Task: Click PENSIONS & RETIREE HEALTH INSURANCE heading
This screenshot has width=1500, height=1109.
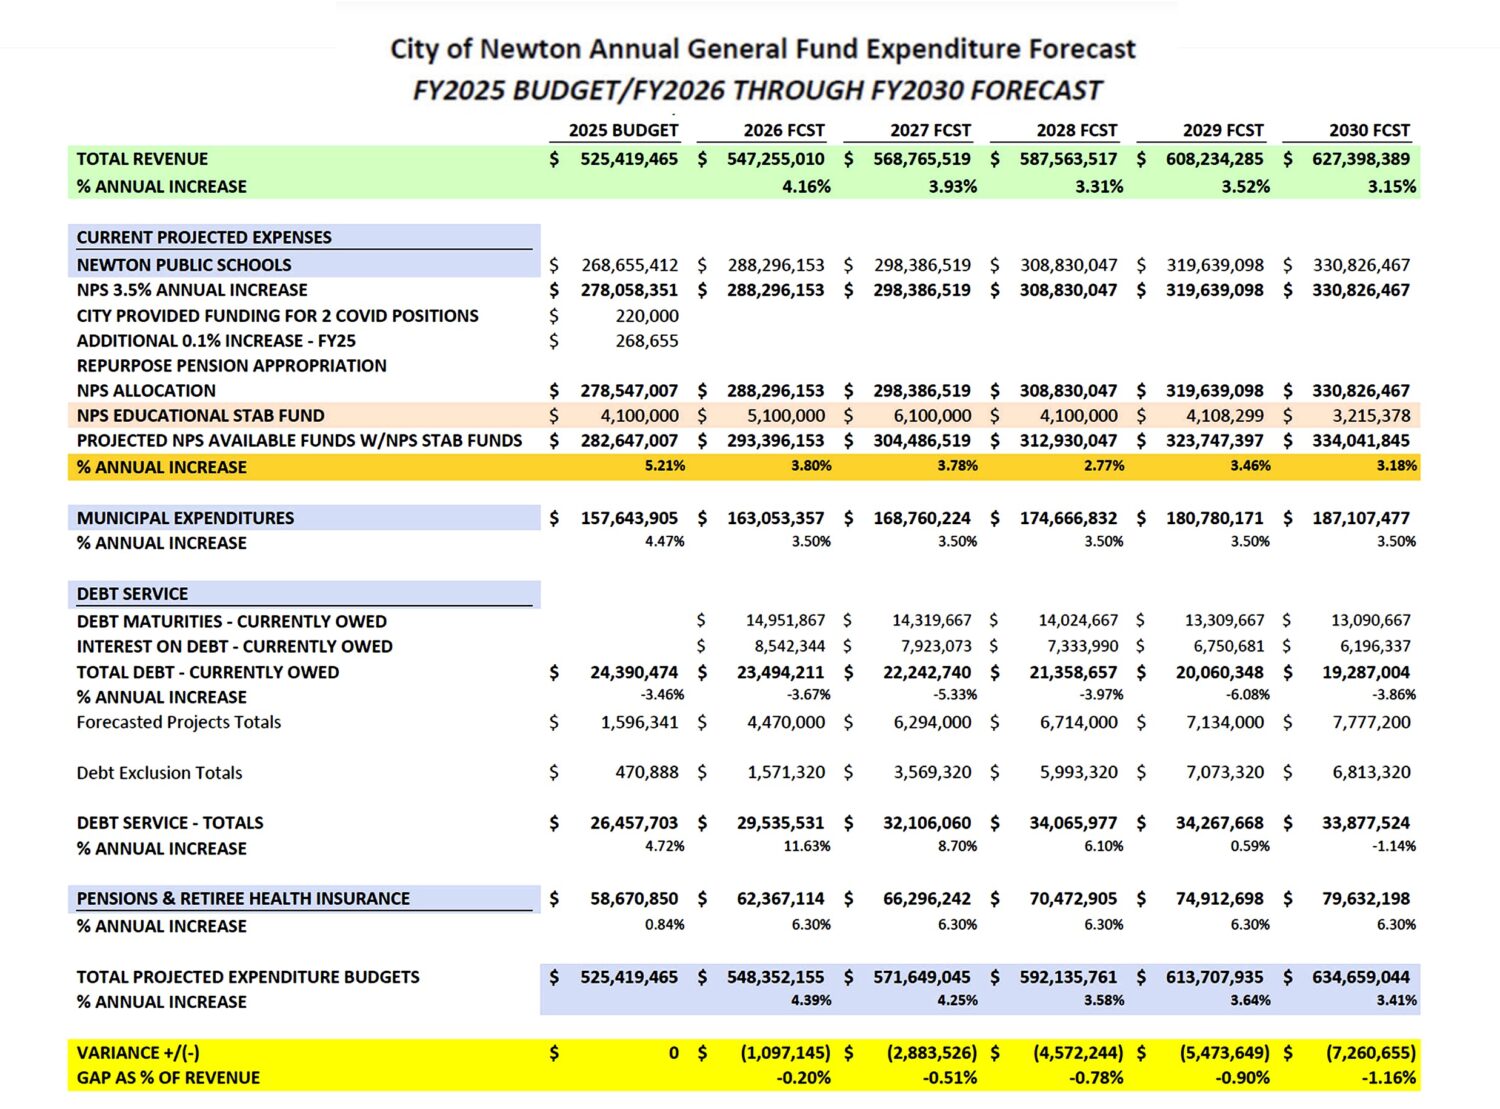Action: coord(243,899)
